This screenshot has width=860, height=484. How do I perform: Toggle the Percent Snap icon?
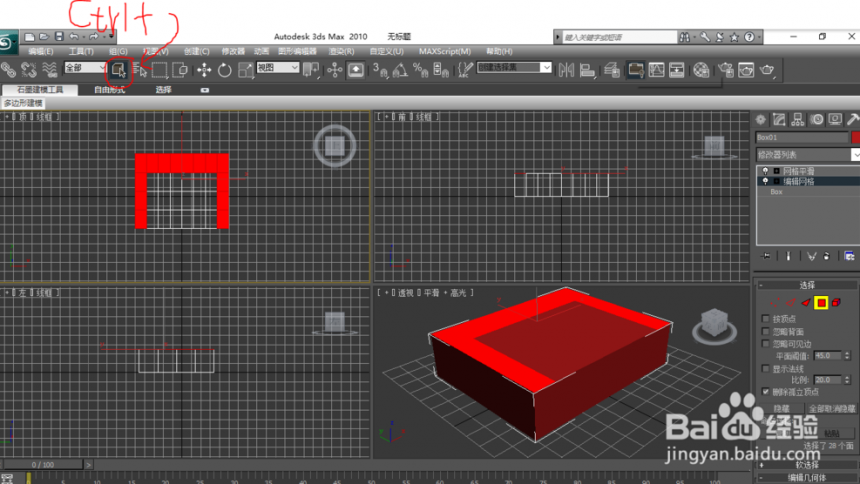coord(420,70)
